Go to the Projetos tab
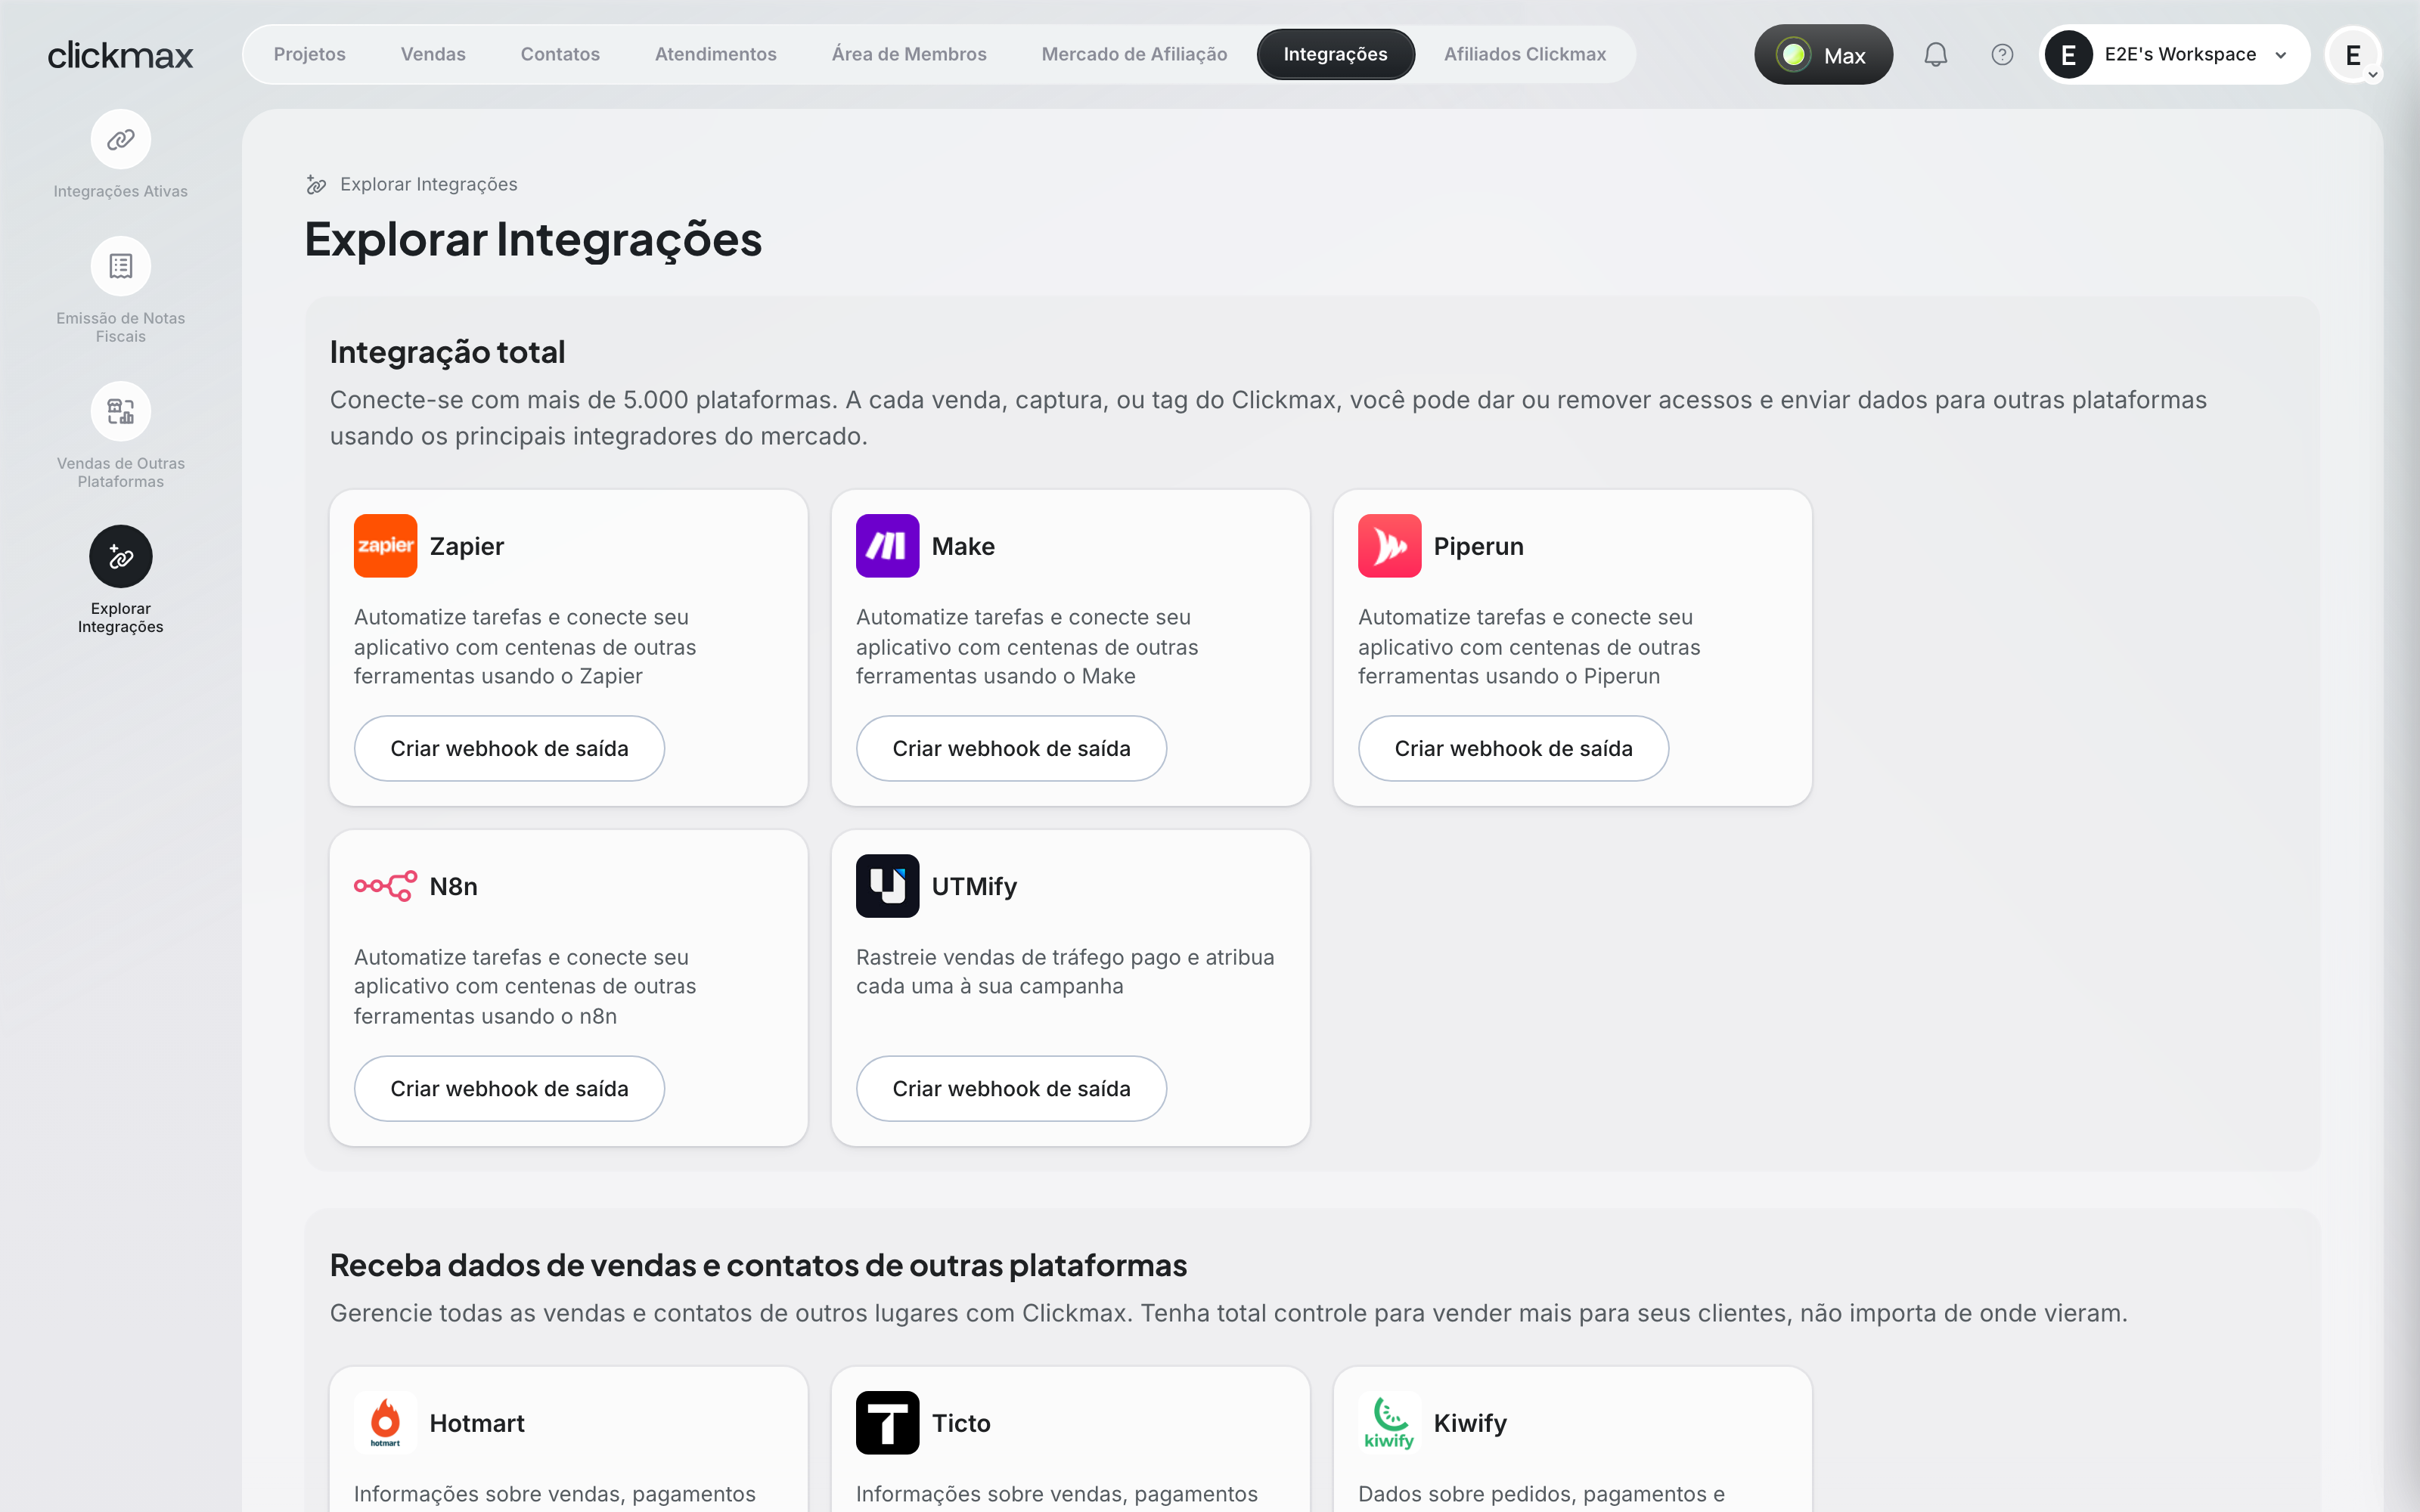 pos(309,55)
